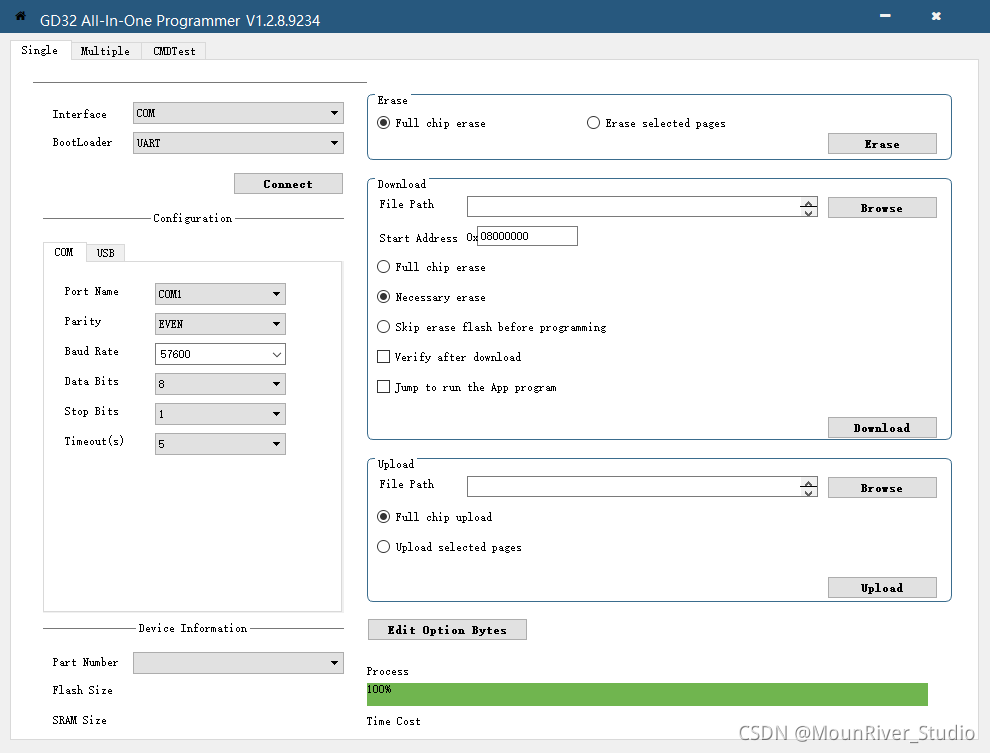Viewport: 990px width, 753px height.
Task: Click the home icon in title bar
Action: click(x=20, y=16)
